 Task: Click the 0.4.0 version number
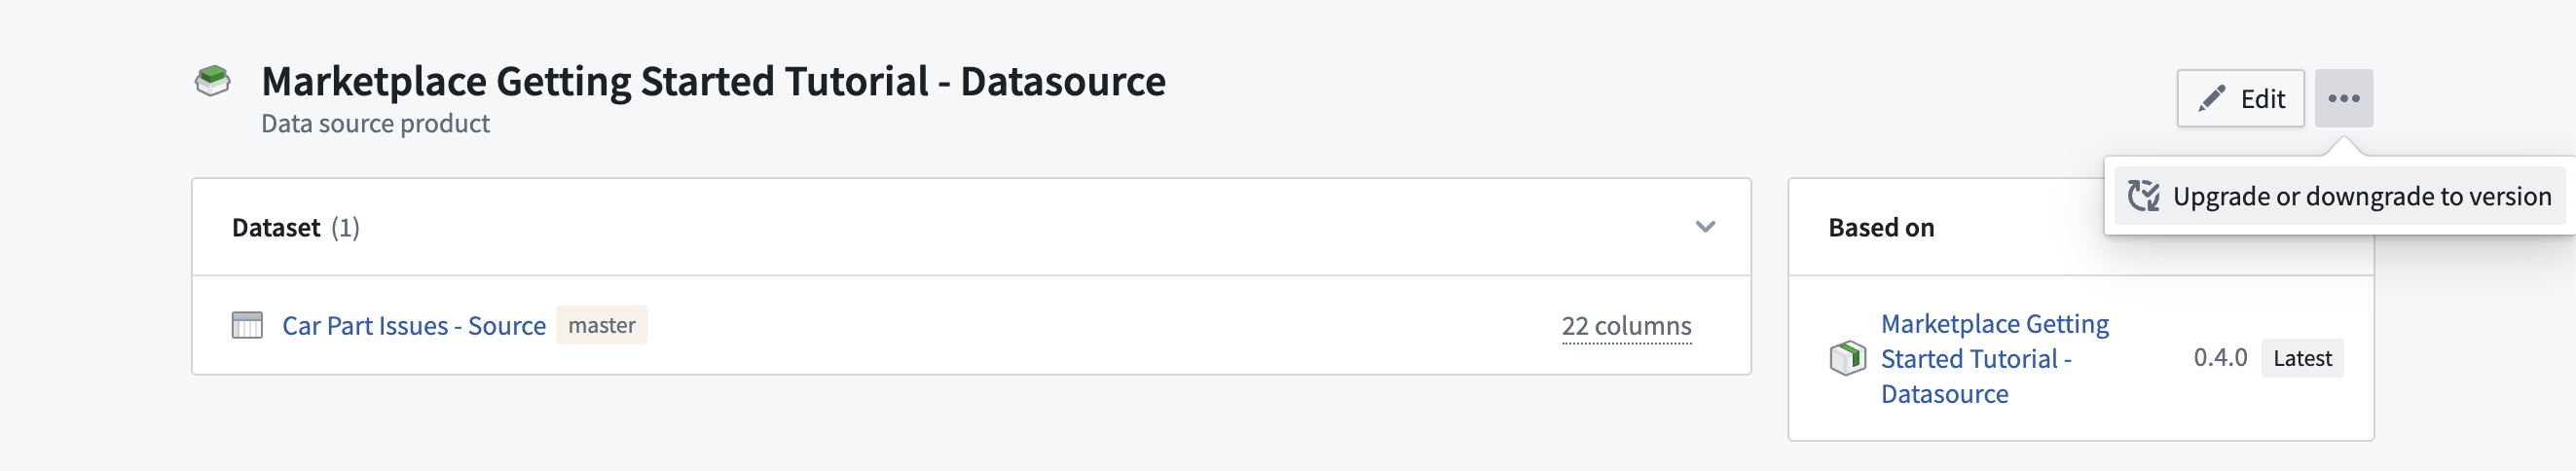point(2220,358)
